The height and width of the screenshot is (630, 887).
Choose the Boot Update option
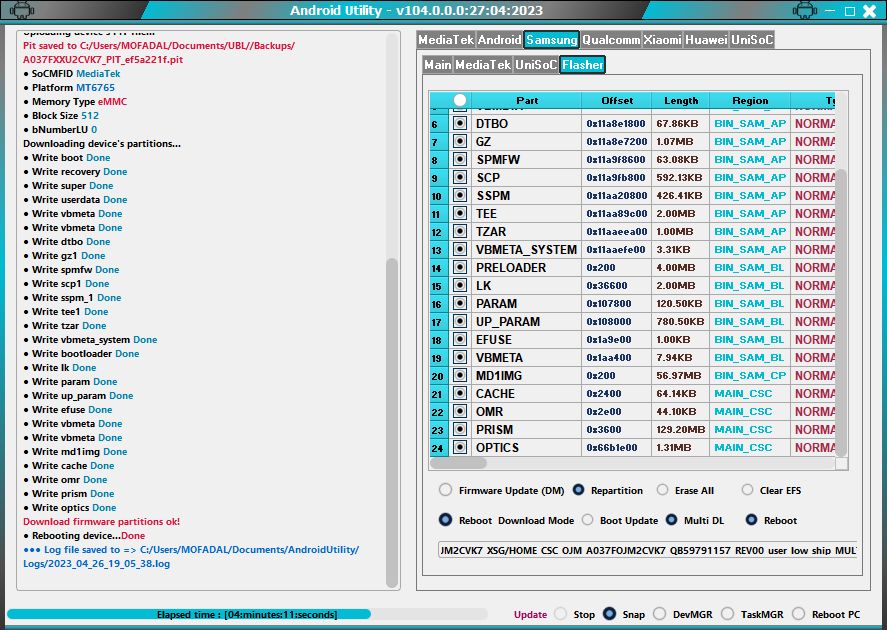coord(588,520)
